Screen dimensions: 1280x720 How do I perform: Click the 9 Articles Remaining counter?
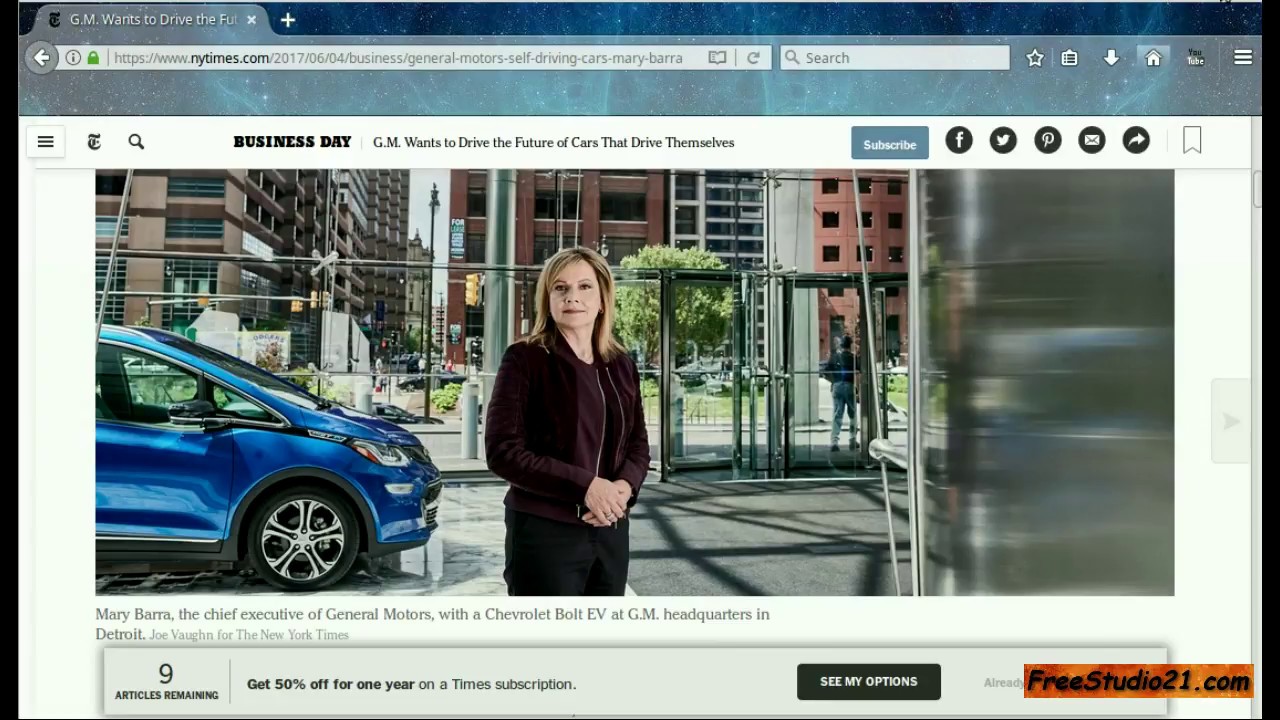[x=166, y=681]
